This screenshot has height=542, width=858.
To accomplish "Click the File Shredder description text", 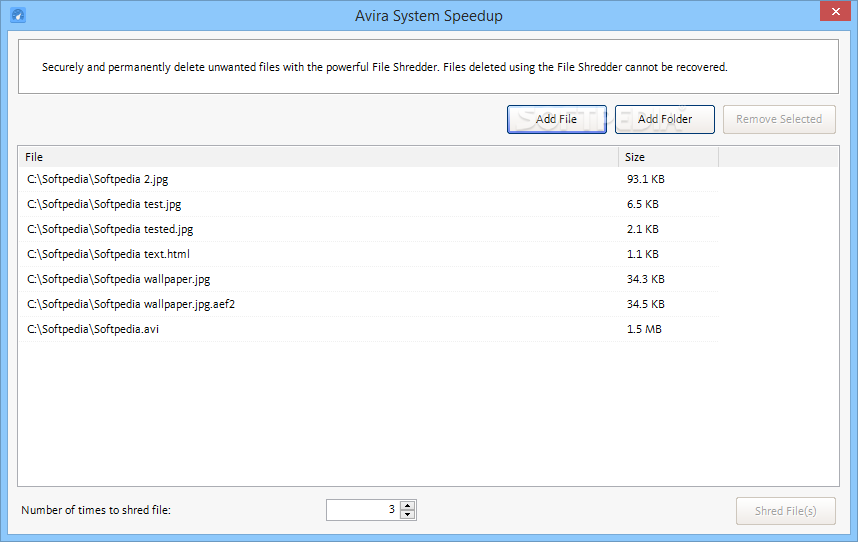I will coord(385,67).
